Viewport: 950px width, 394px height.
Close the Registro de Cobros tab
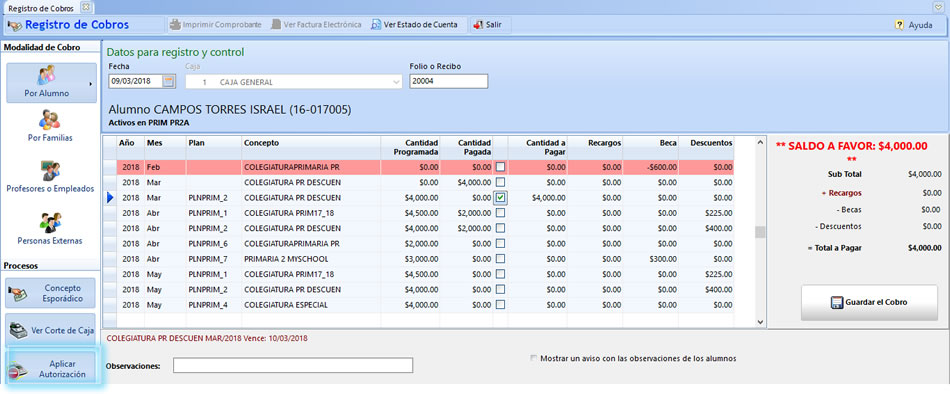tap(85, 7)
